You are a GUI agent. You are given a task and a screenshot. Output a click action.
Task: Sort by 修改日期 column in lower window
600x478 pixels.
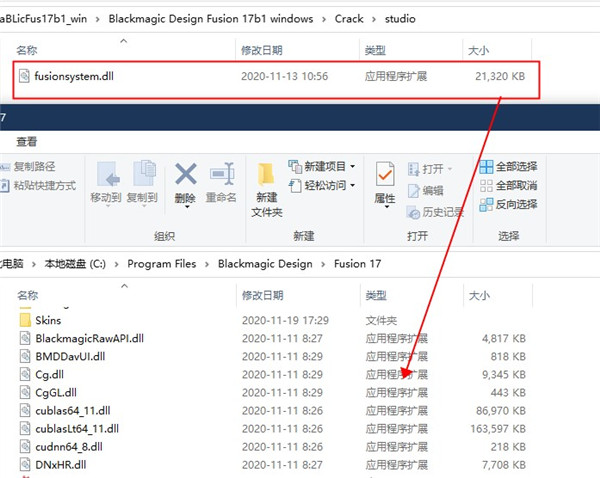265,296
